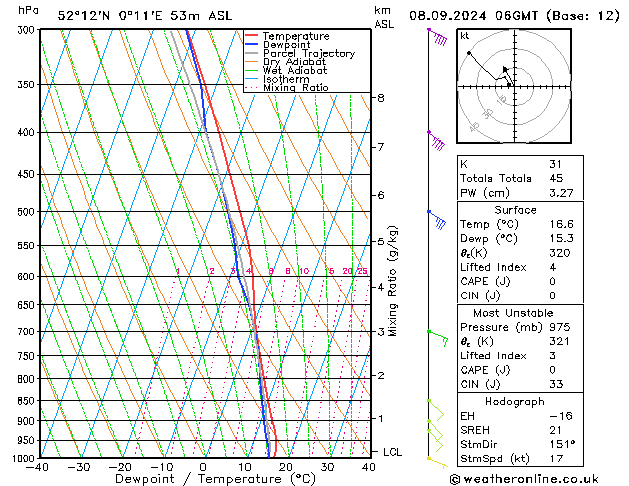This screenshot has width=629, height=486.
Task: Click the date header '08.09.2024 06GMT (Base: 12)'
Action: pyautogui.click(x=514, y=16)
